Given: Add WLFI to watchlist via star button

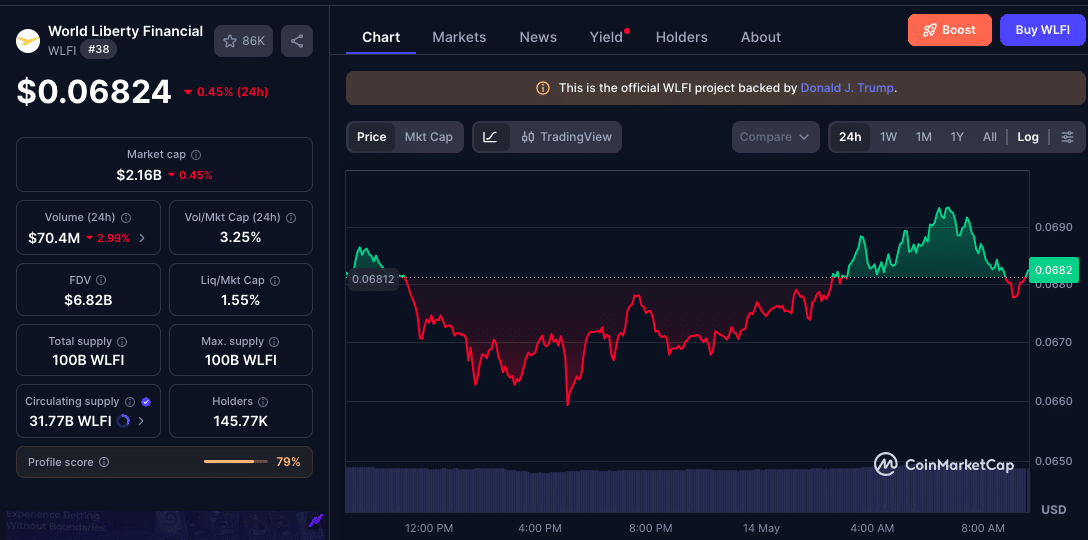Looking at the screenshot, I should [x=244, y=41].
